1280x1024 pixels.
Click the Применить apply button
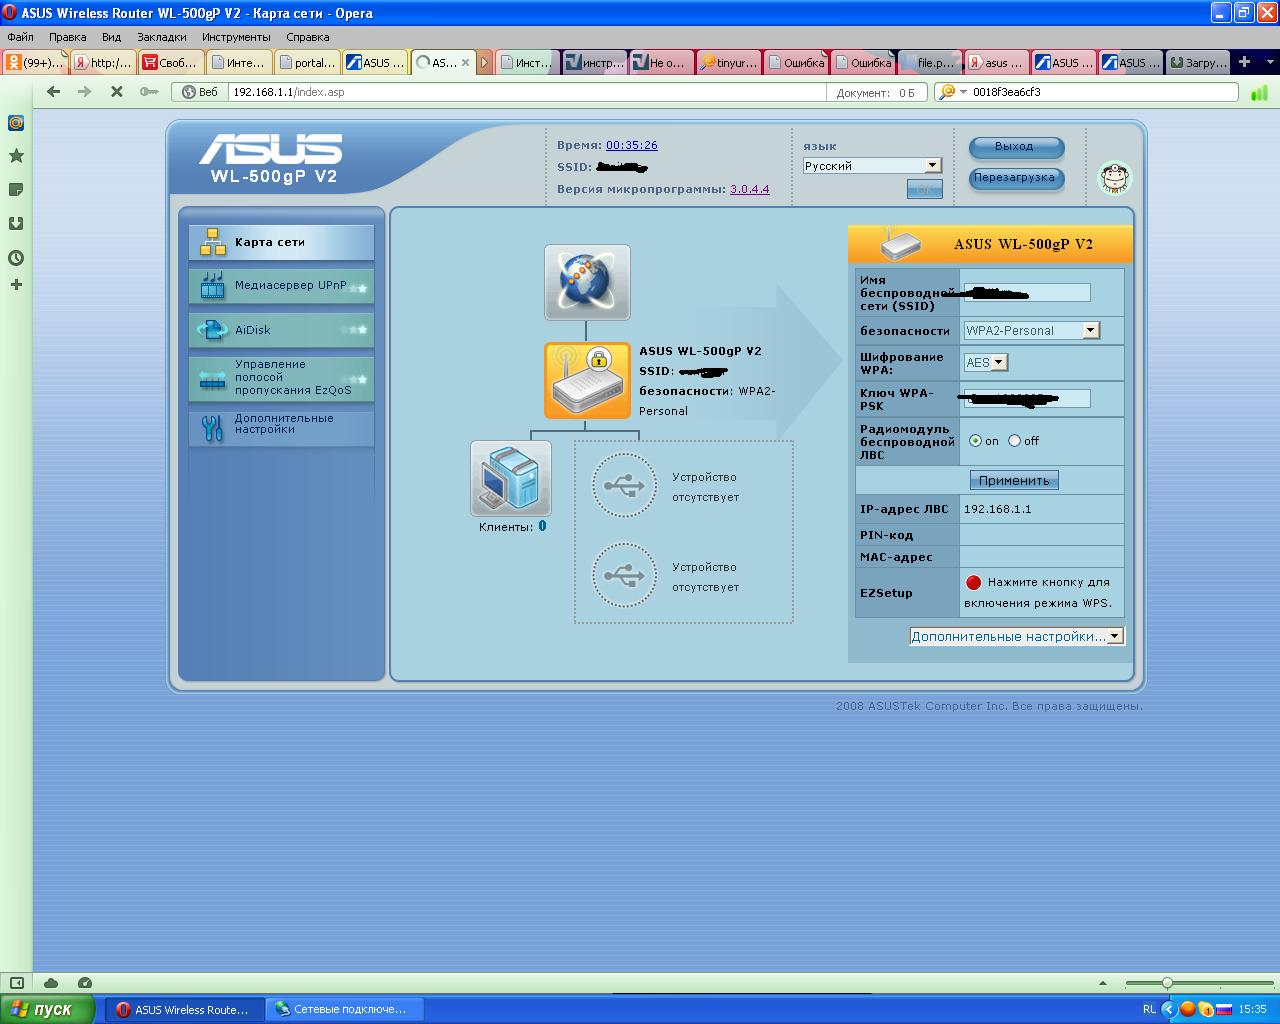pos(1014,481)
